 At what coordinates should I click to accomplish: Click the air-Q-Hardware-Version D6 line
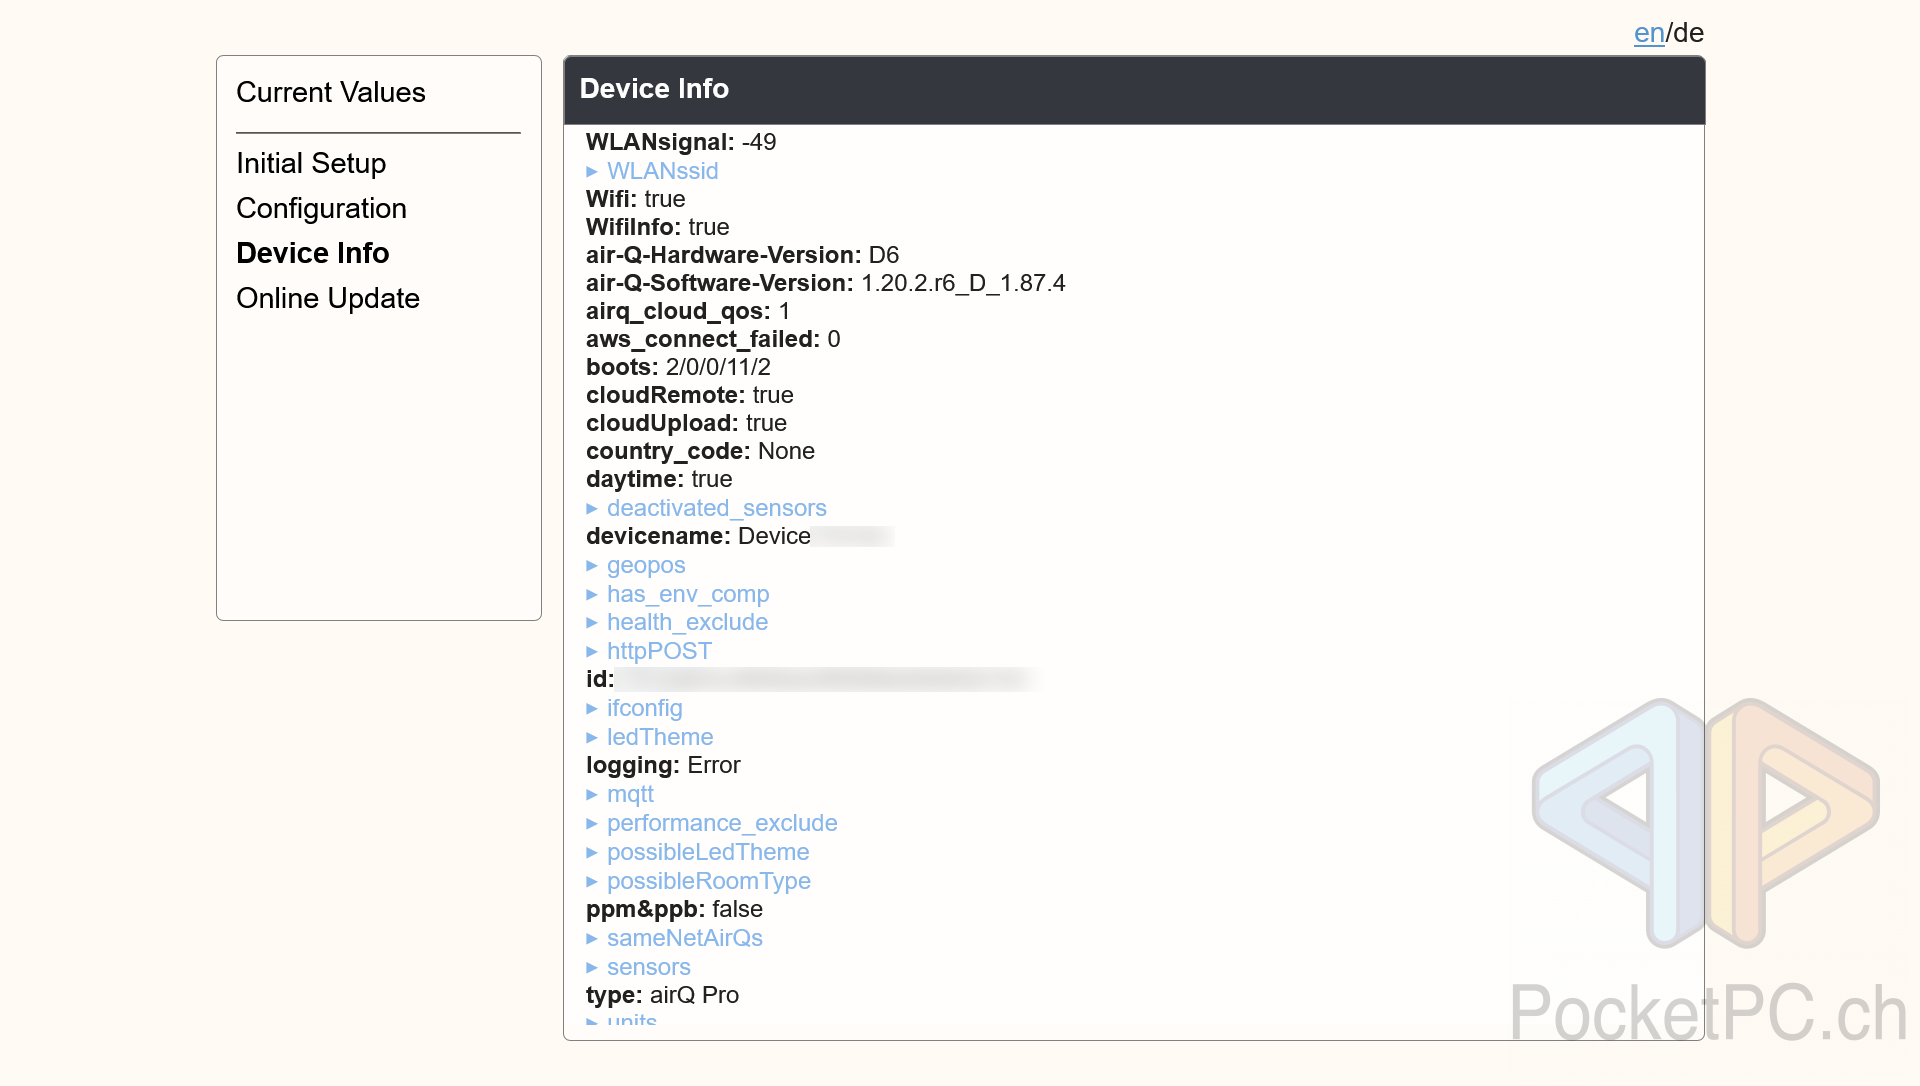pyautogui.click(x=742, y=255)
